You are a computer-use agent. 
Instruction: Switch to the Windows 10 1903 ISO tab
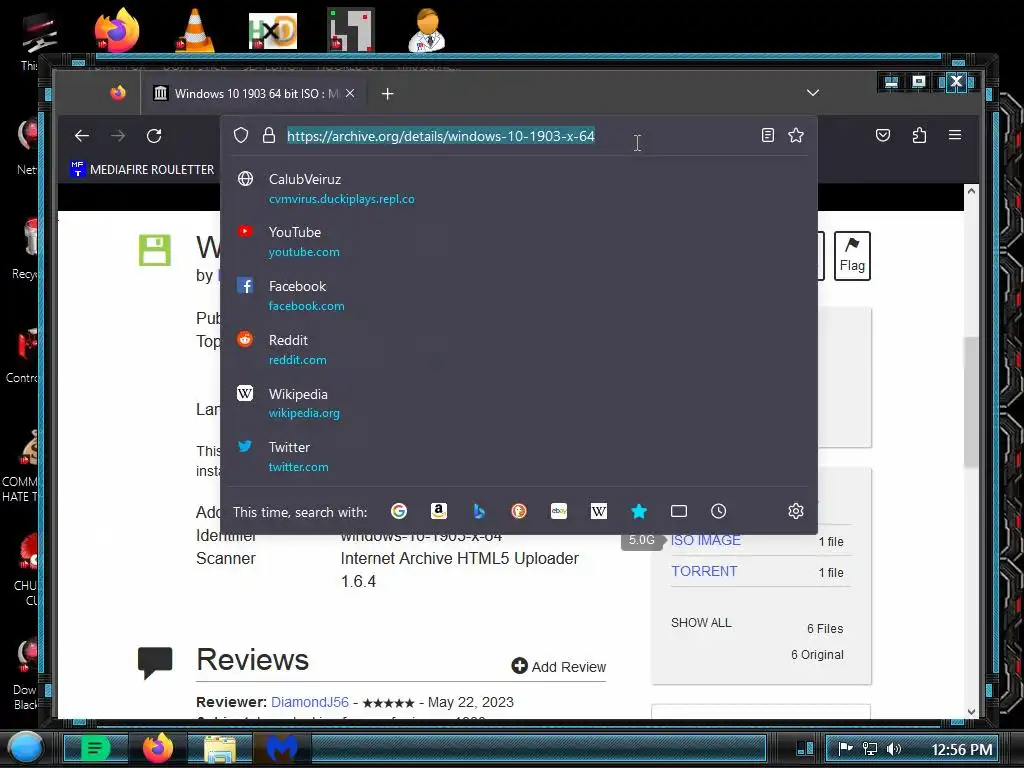(x=255, y=93)
